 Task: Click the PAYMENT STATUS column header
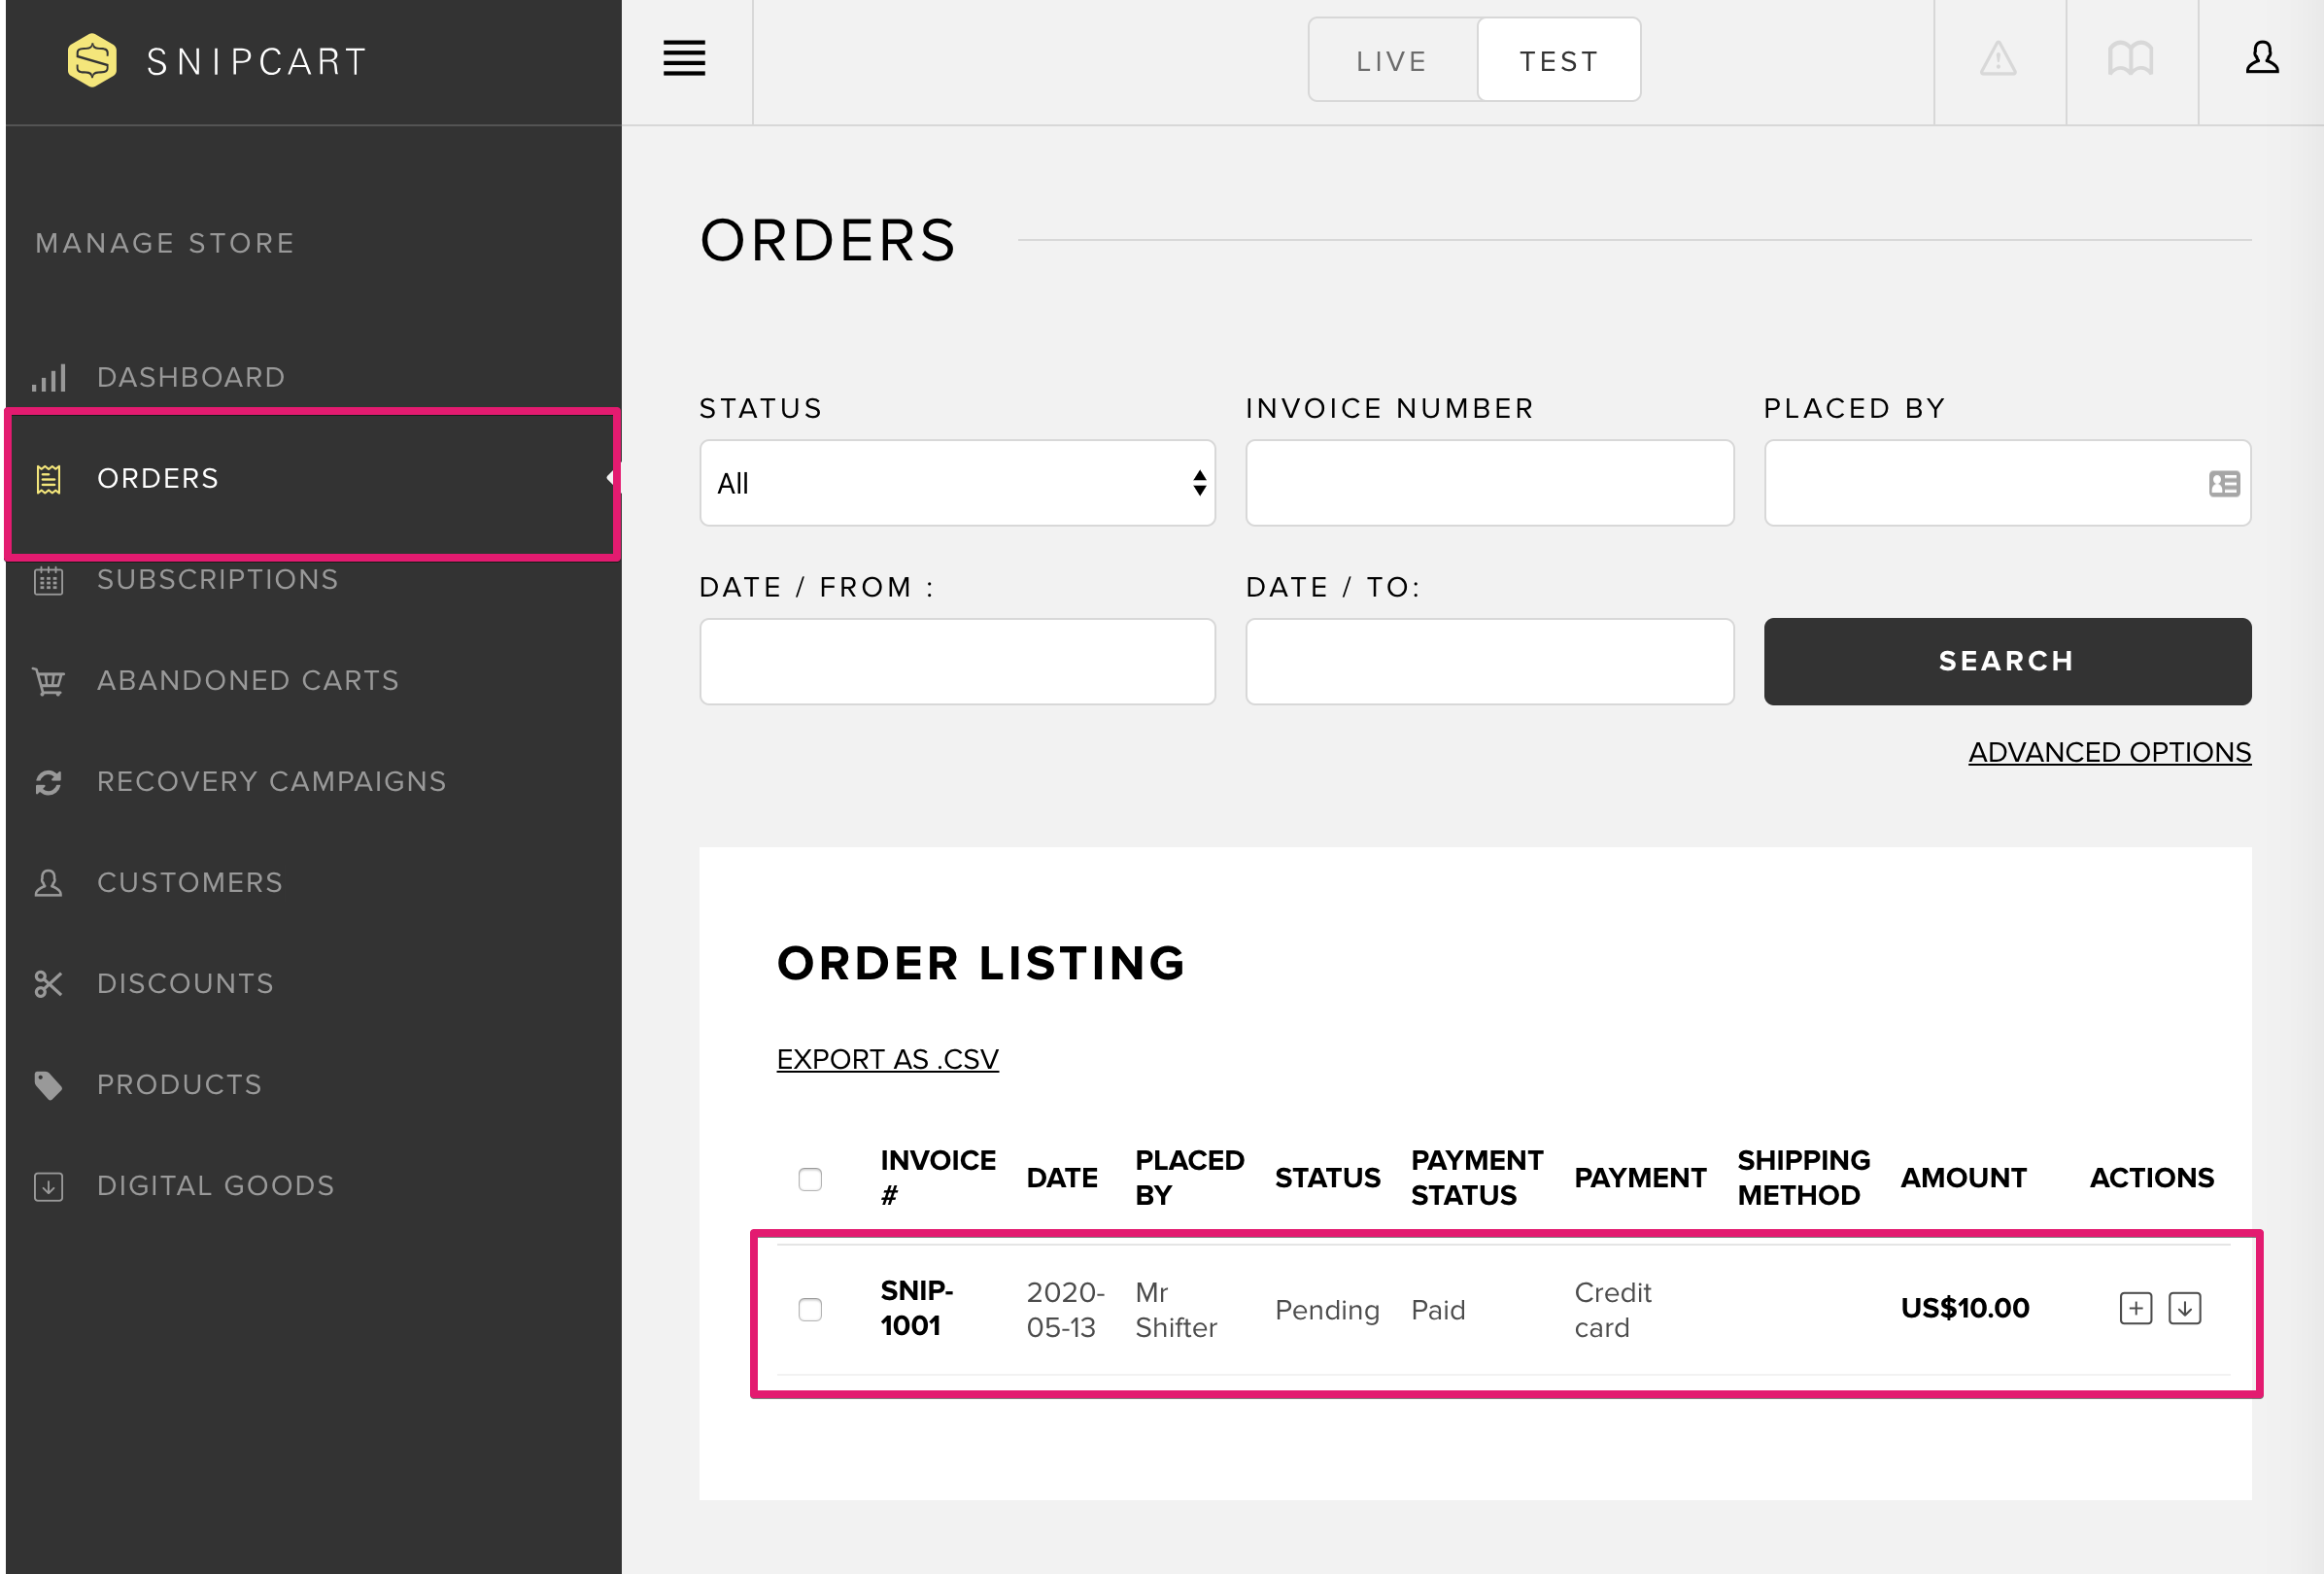(1477, 1178)
